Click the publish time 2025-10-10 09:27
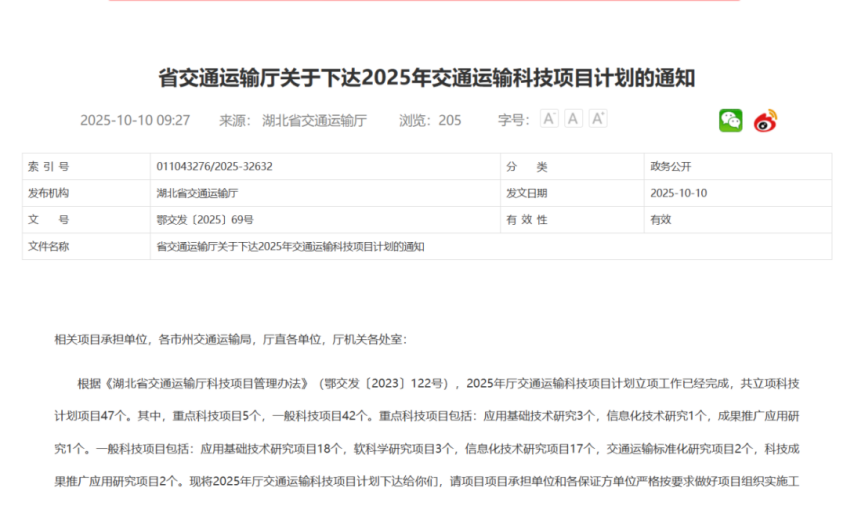 (x=135, y=120)
